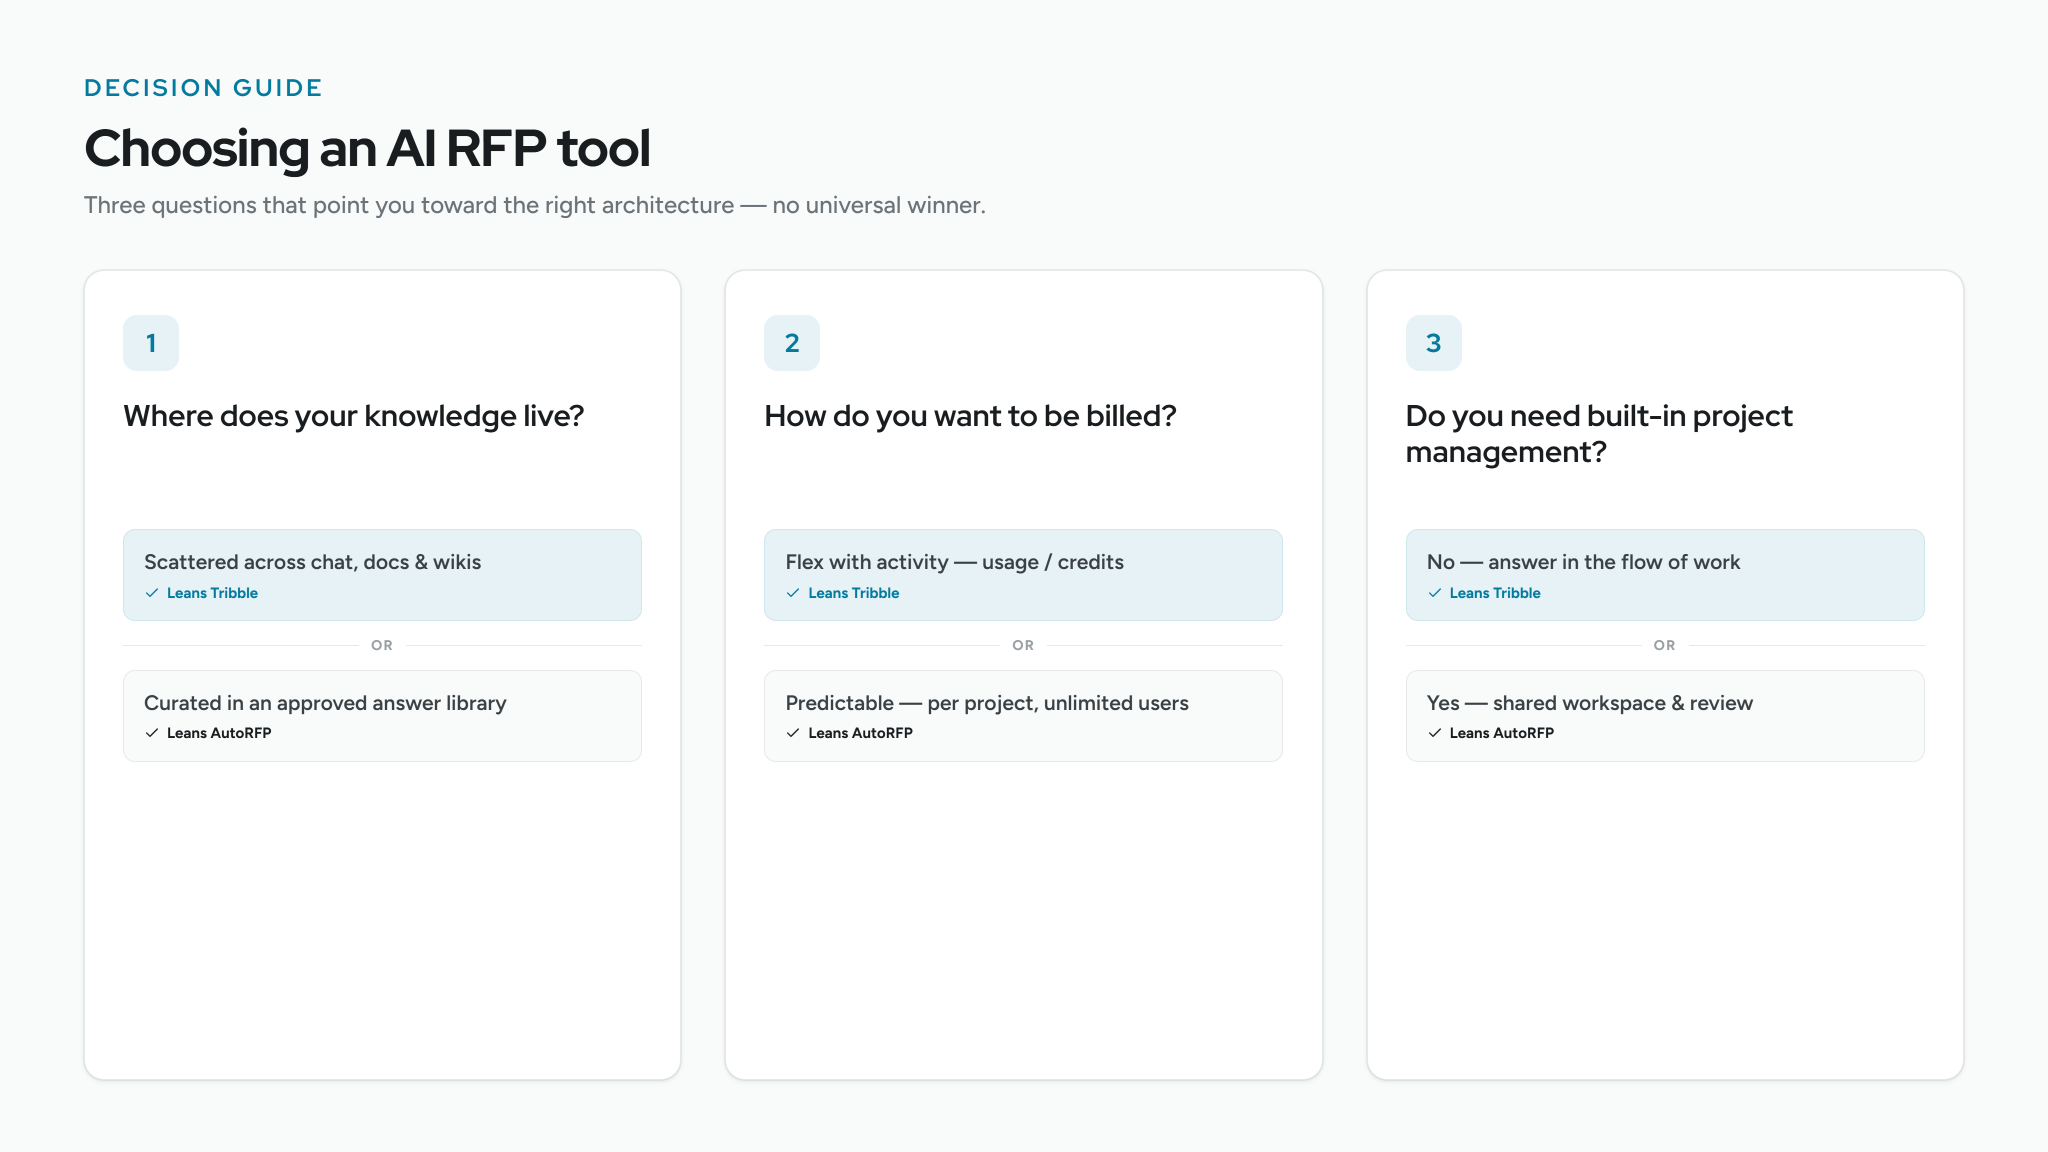Click the checkmark icon under "Scattered across chat, docs & wikis"
The image size is (2048, 1152).
(x=152, y=593)
